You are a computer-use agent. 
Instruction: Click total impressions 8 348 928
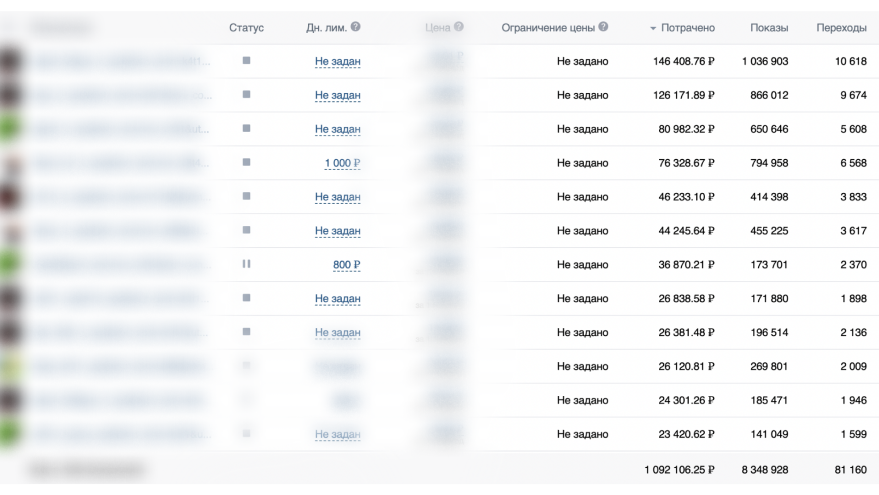tap(765, 470)
